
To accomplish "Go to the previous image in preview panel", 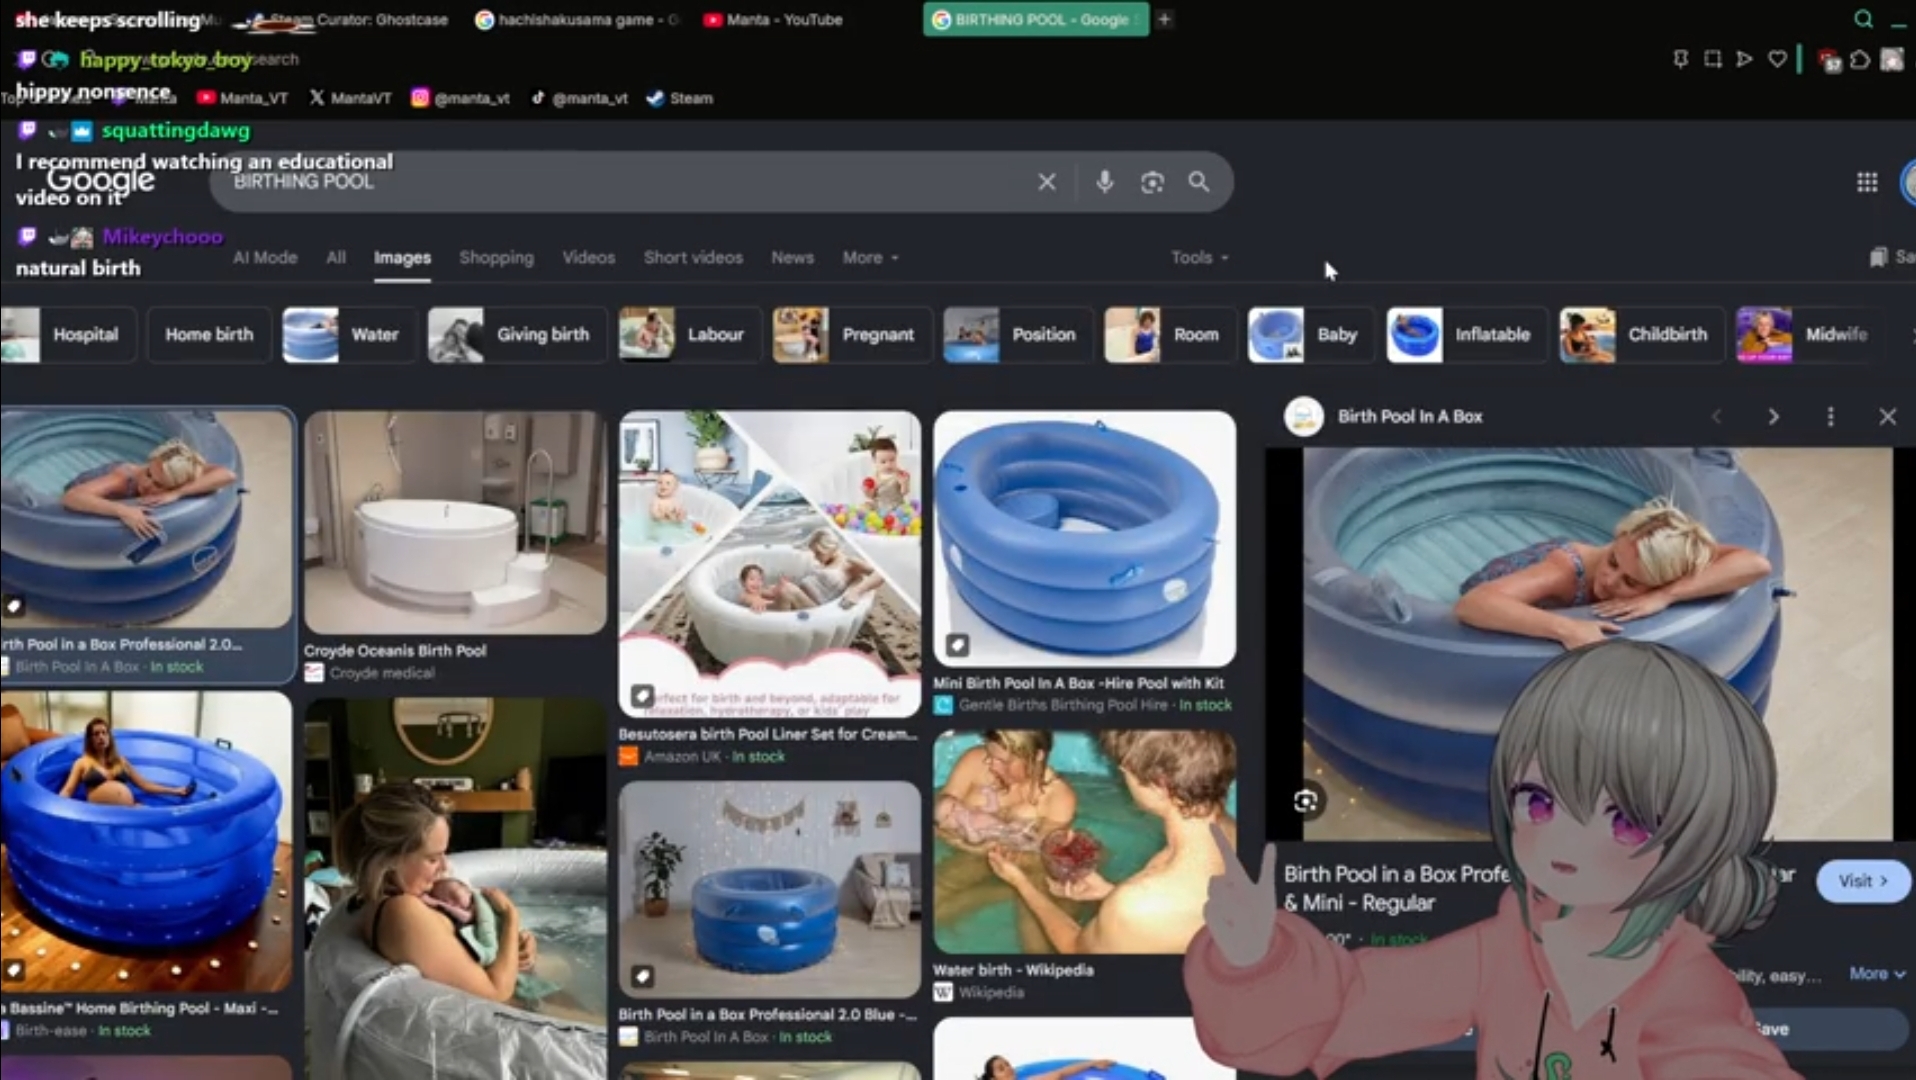I will (1717, 416).
